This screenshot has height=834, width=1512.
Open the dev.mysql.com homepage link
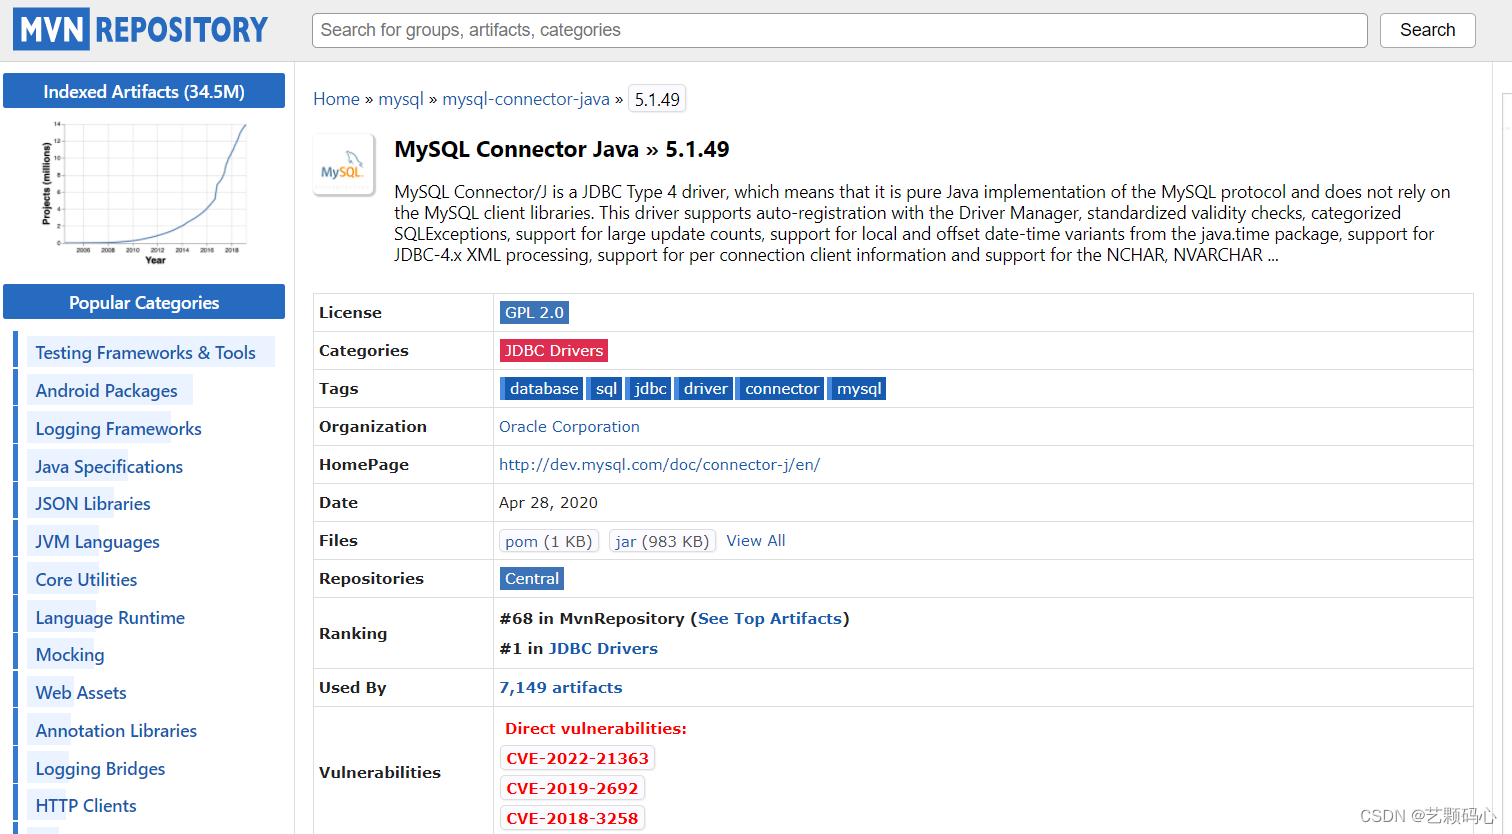659,464
